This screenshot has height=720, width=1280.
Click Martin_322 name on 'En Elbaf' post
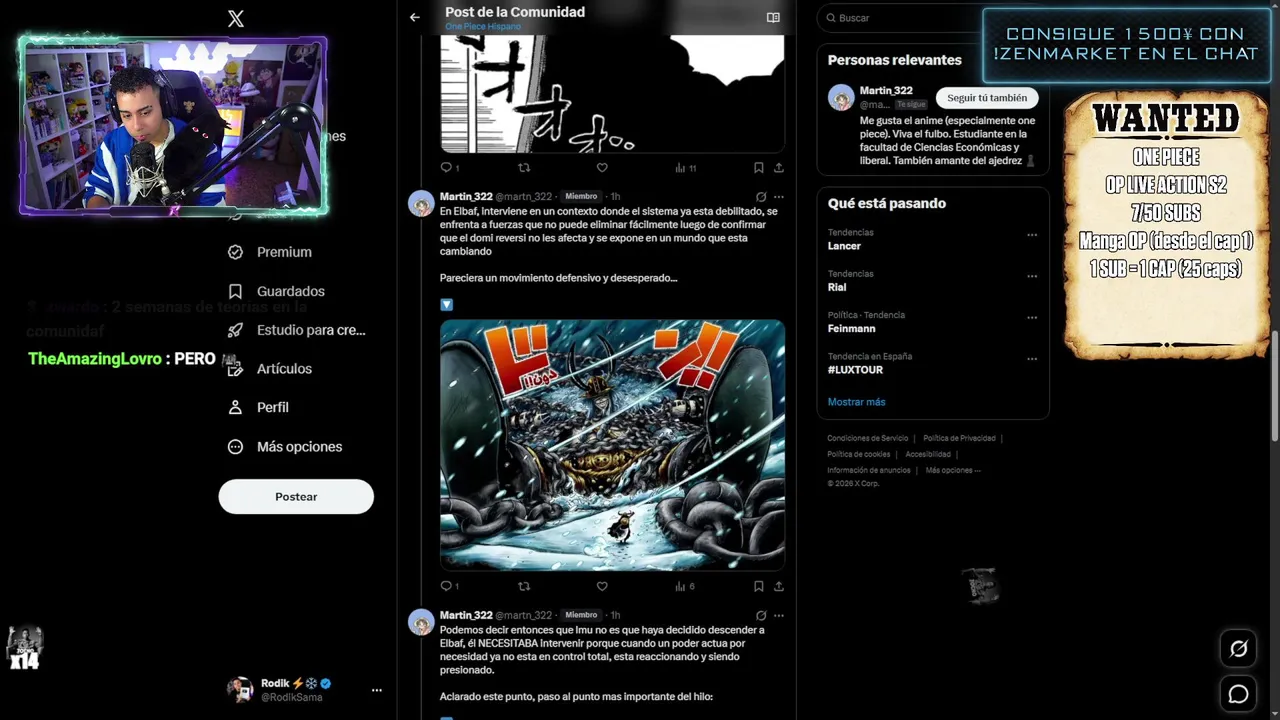tap(466, 196)
